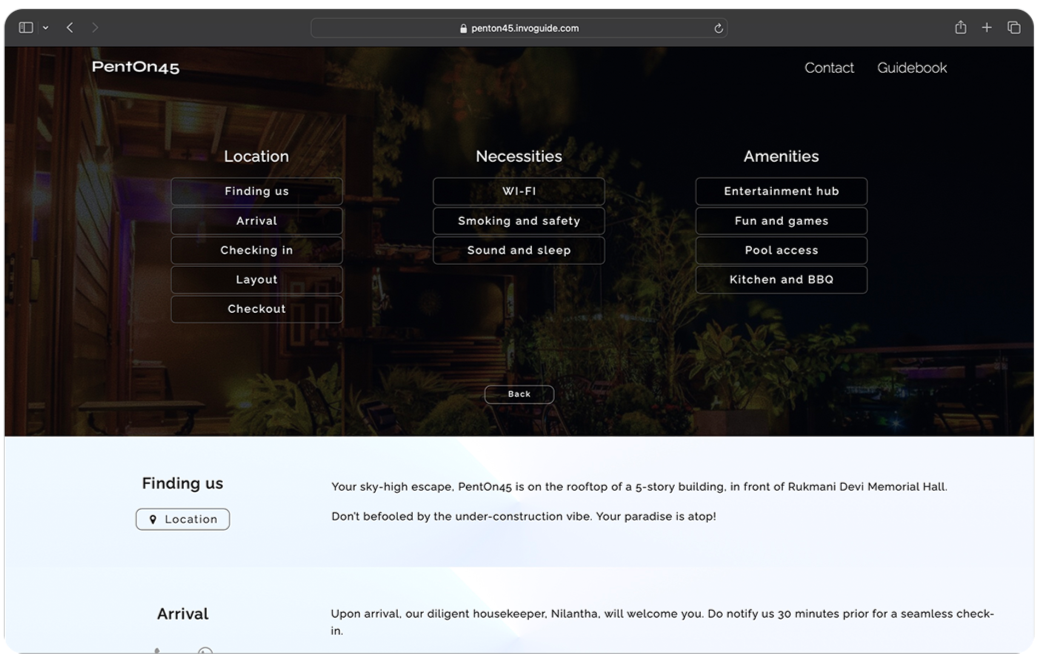Viewport: 1038px width, 657px height.
Task: Click the PentOn45 site logo
Action: [x=135, y=68]
